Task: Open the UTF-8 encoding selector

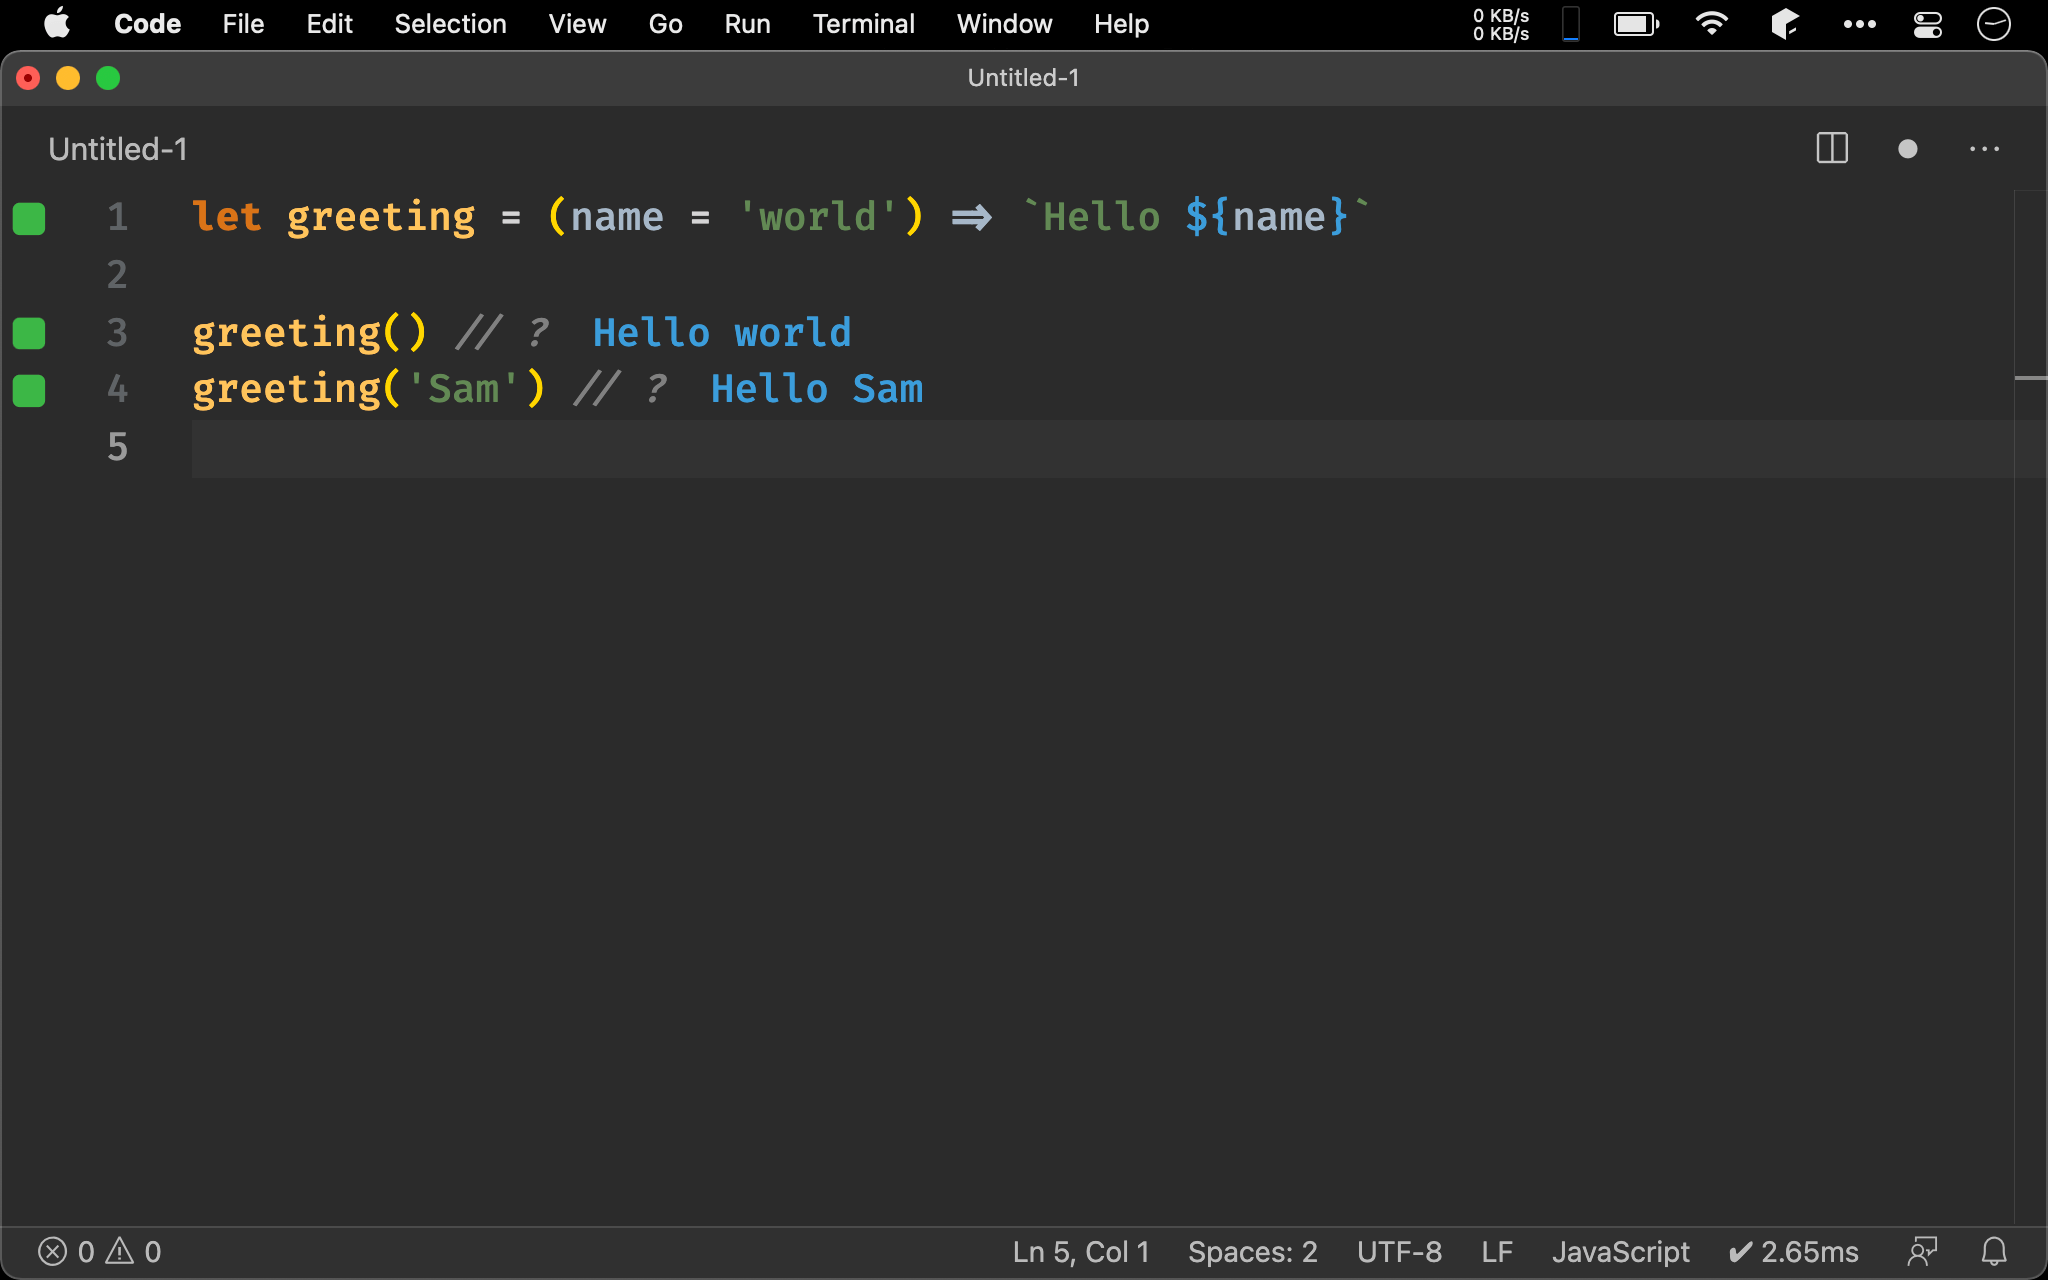Action: tap(1399, 1251)
